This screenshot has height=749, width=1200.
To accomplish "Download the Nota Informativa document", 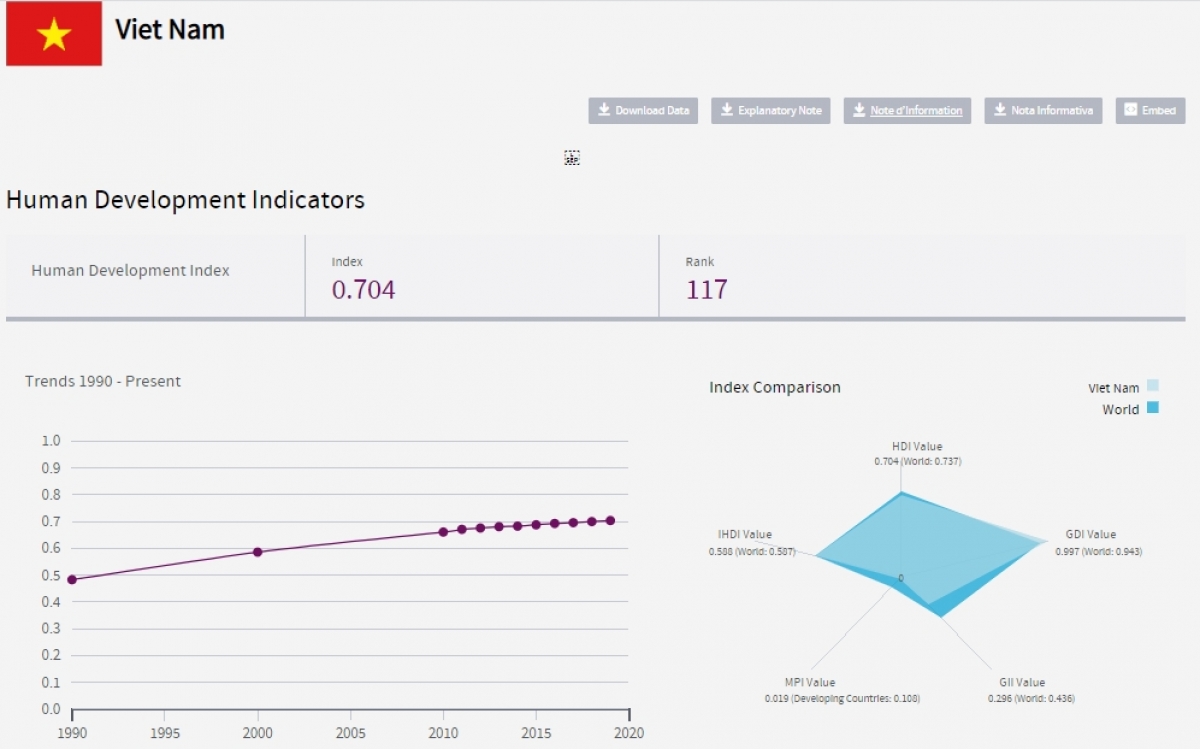I will coord(1043,111).
